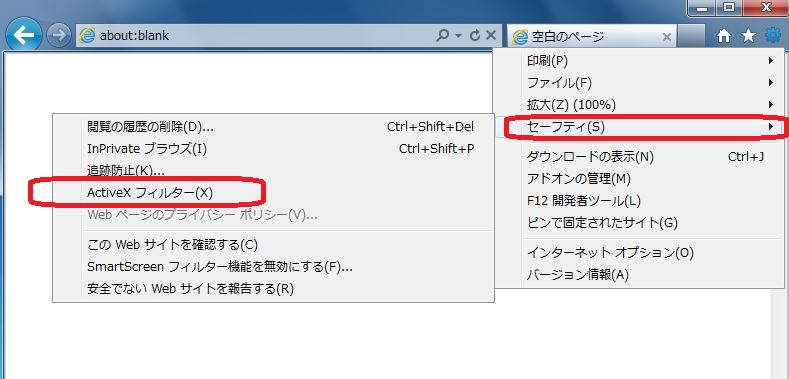The width and height of the screenshot is (789, 379).
Task: Open the Tools gear icon menu
Action: (x=773, y=35)
